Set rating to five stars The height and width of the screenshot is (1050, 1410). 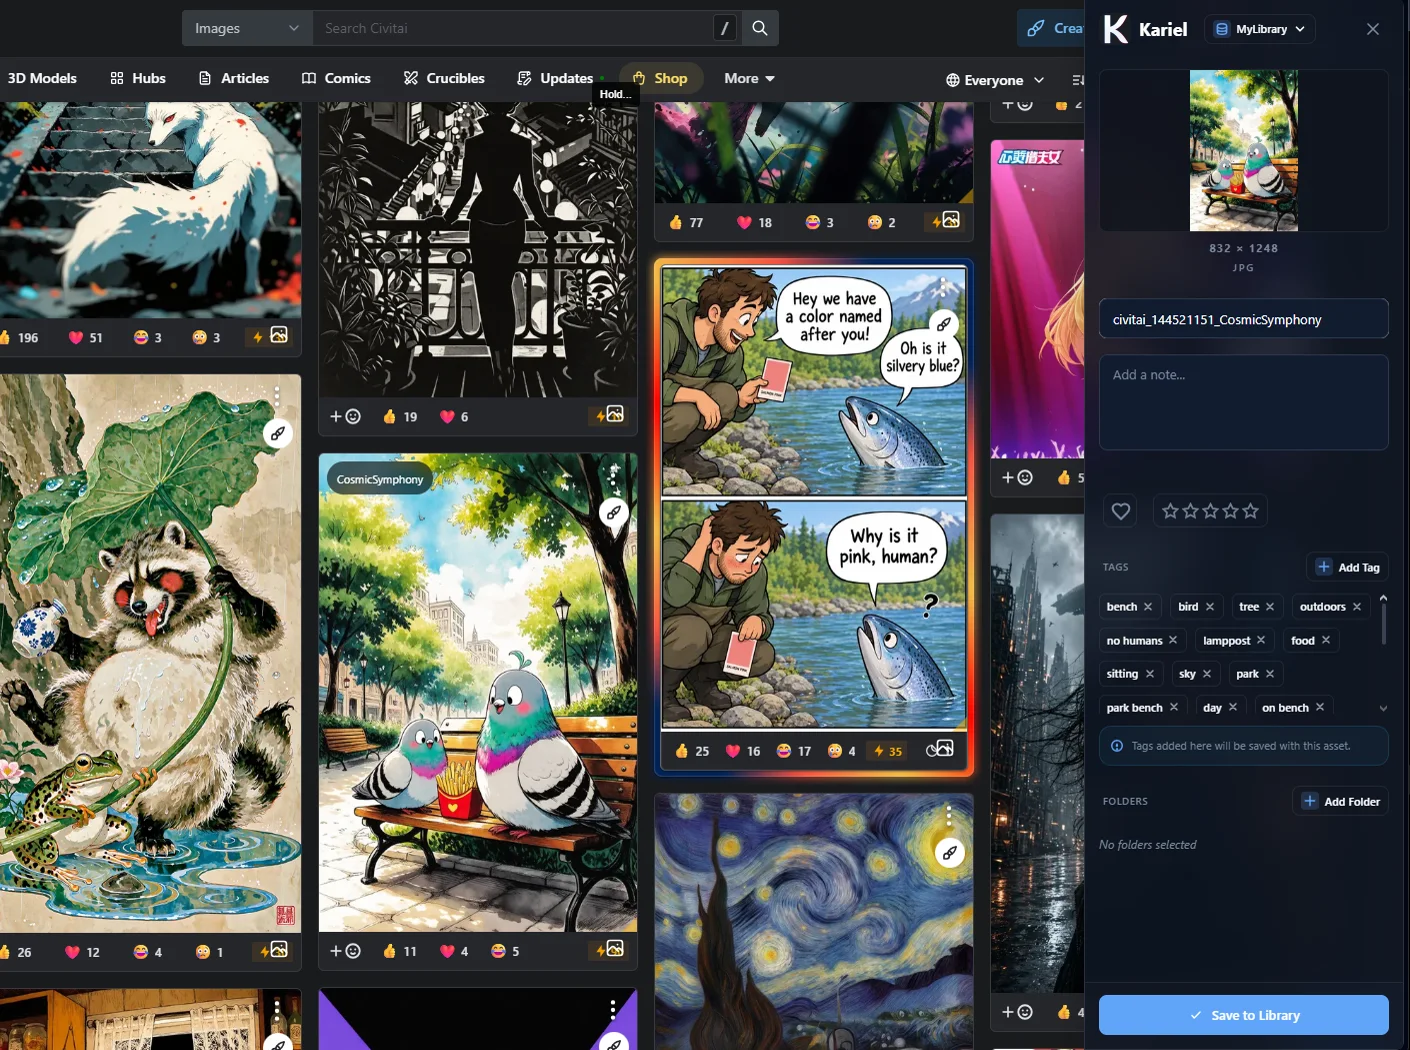point(1250,511)
